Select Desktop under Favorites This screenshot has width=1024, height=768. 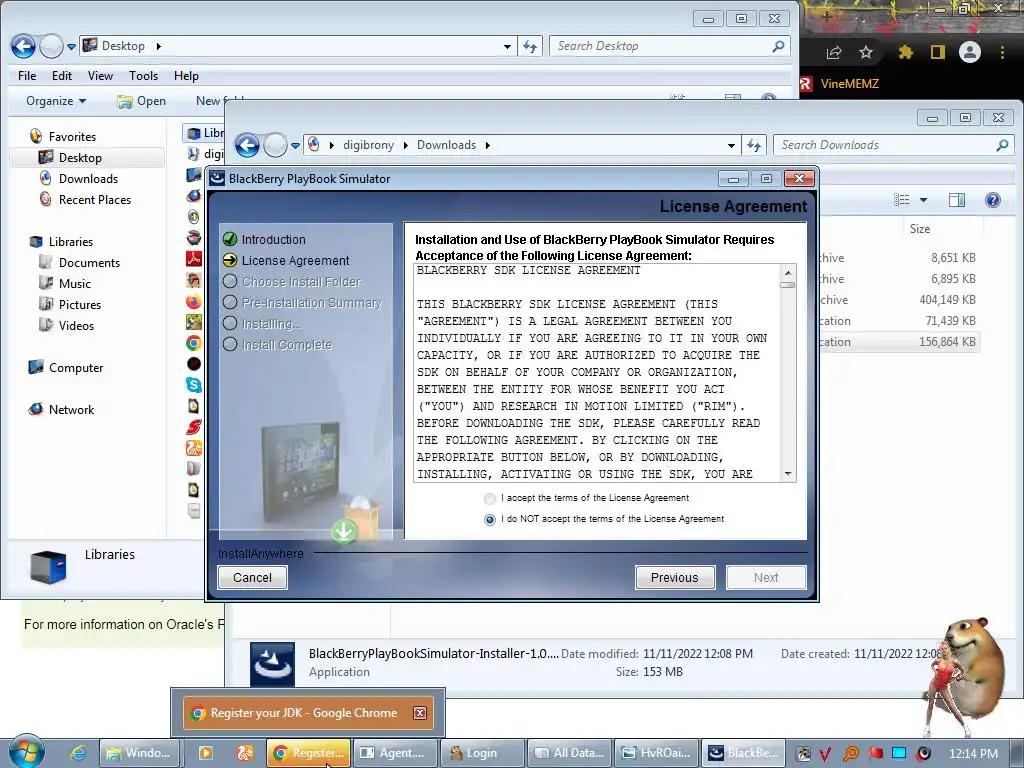(x=80, y=157)
